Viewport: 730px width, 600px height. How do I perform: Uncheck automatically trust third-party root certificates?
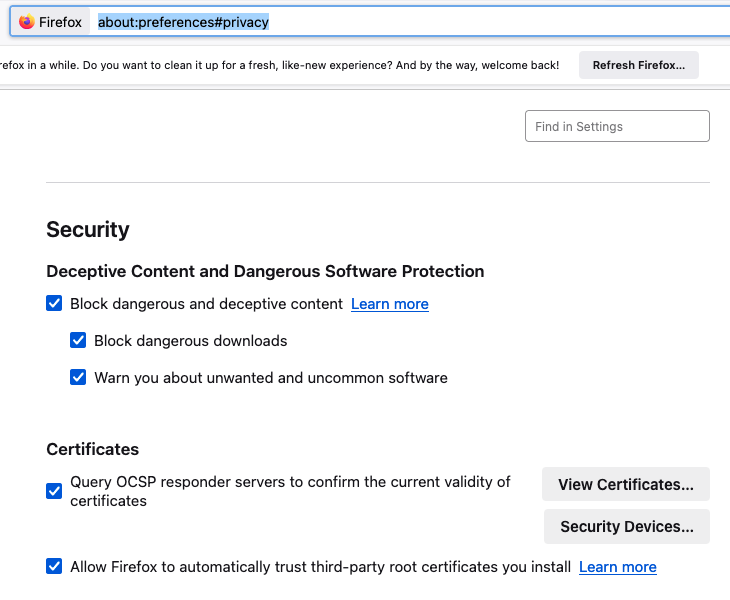pyautogui.click(x=54, y=566)
